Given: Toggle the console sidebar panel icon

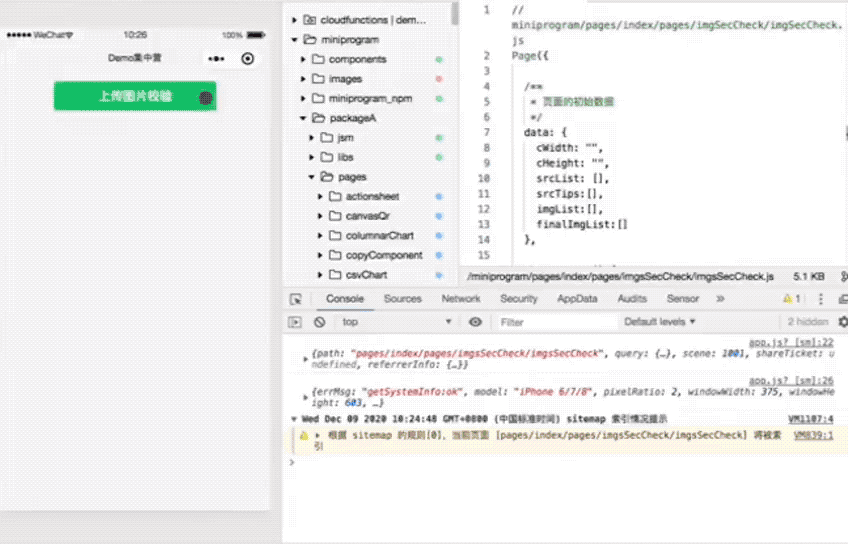Looking at the screenshot, I should tap(295, 322).
